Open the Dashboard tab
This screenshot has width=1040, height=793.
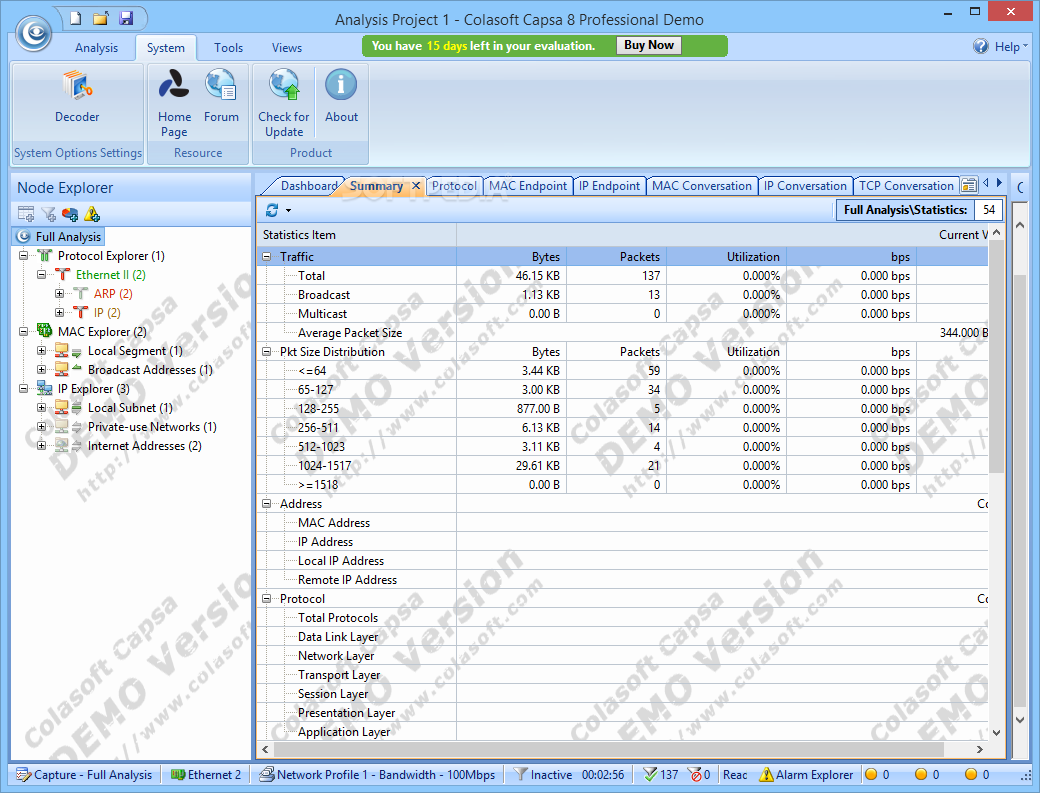click(x=308, y=186)
